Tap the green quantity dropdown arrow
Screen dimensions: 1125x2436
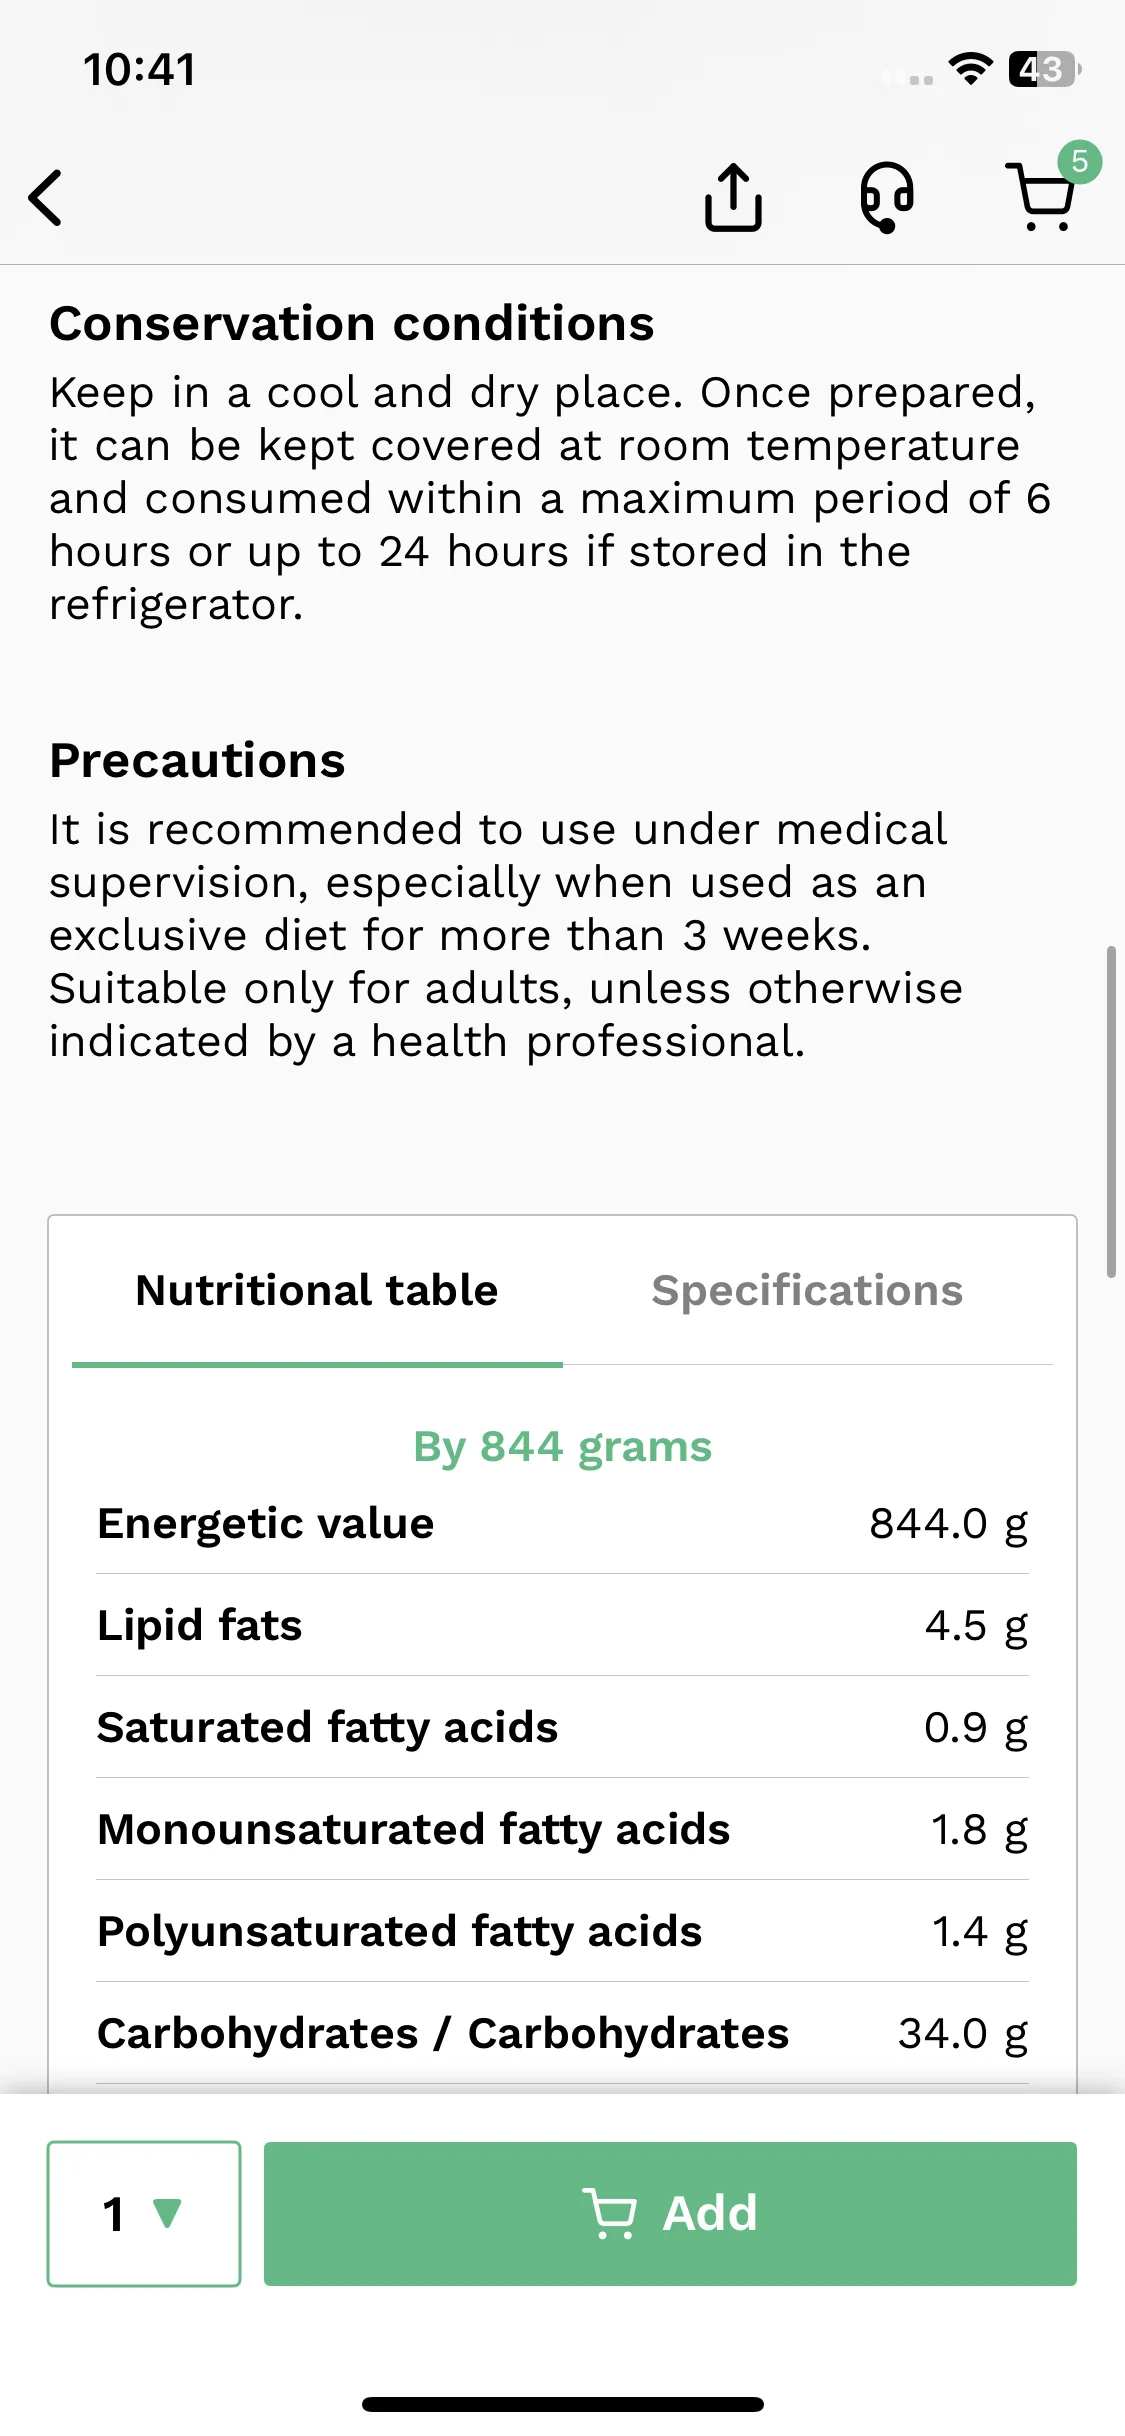167,2213
